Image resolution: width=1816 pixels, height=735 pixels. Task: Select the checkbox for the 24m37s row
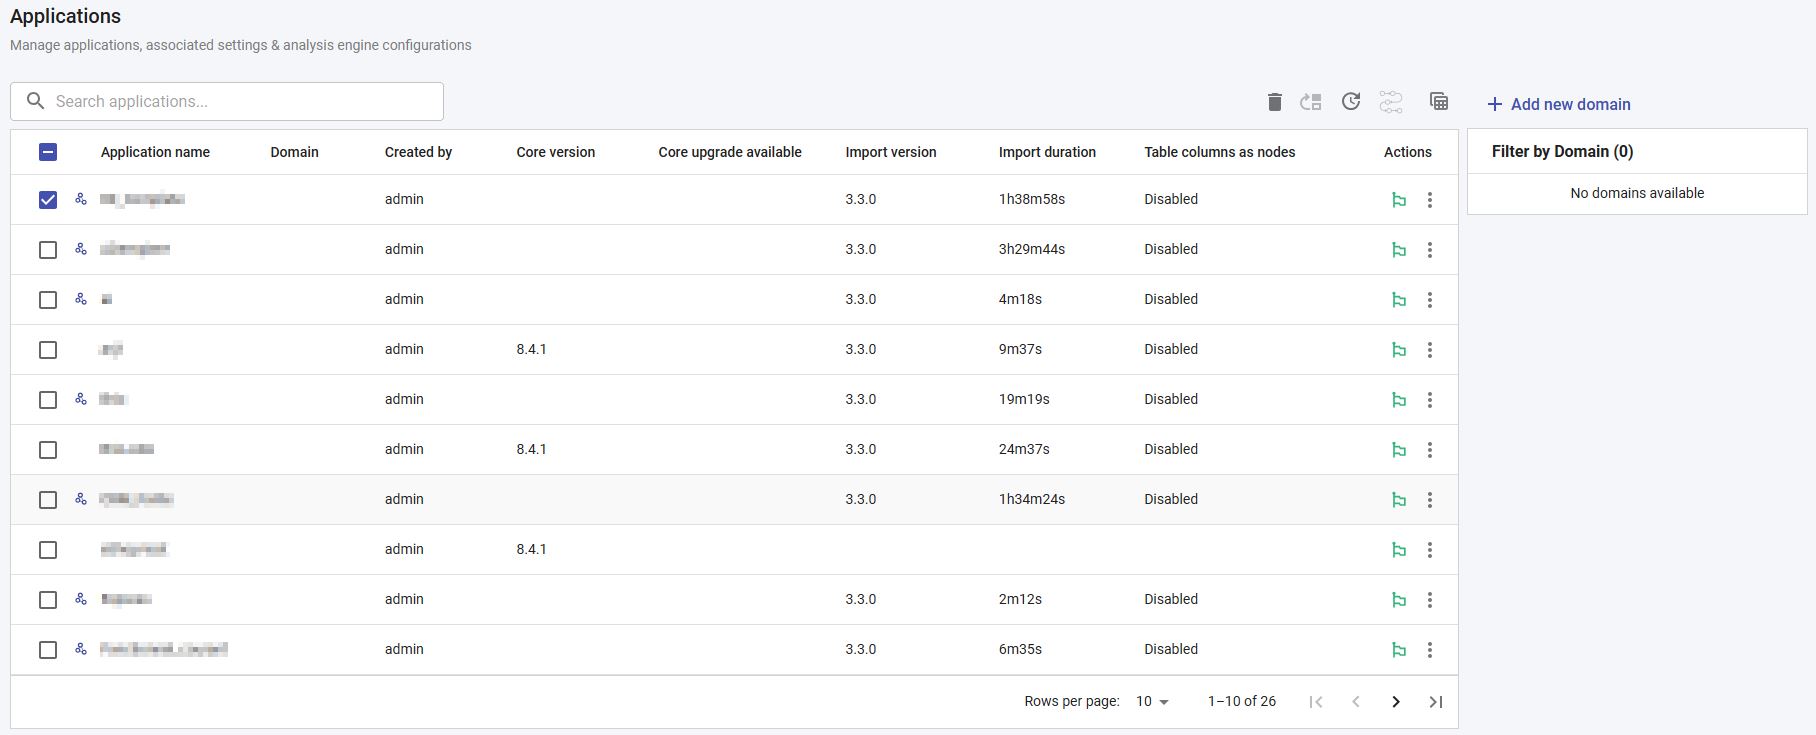pyautogui.click(x=48, y=450)
